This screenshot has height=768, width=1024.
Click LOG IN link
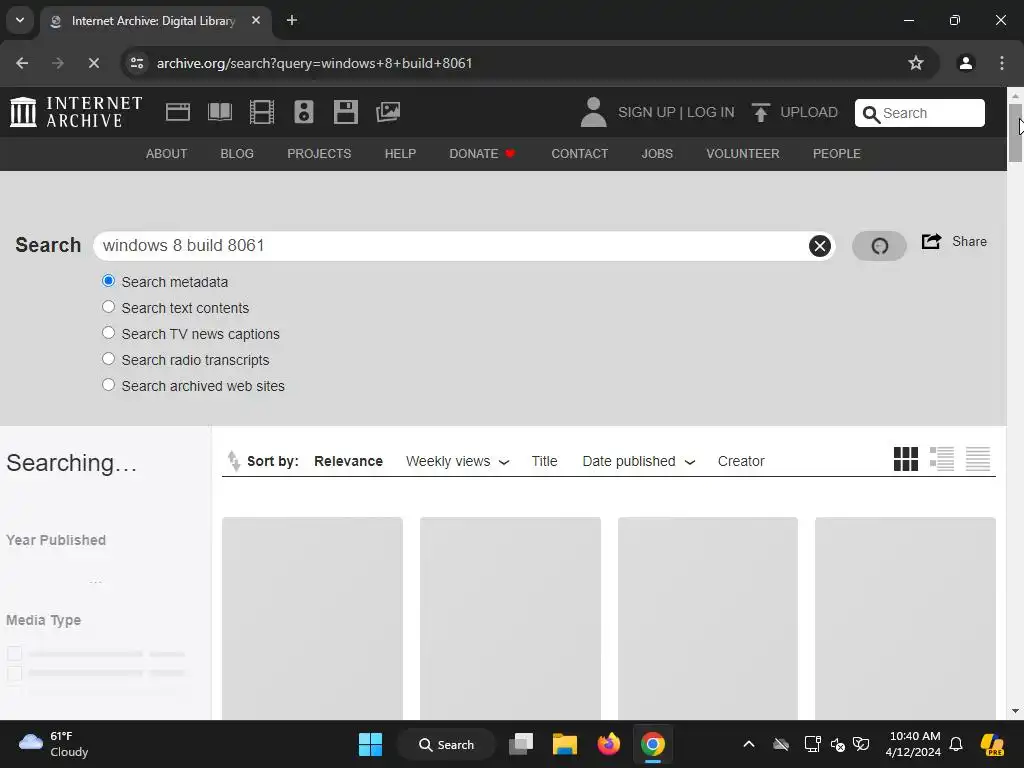(x=711, y=112)
